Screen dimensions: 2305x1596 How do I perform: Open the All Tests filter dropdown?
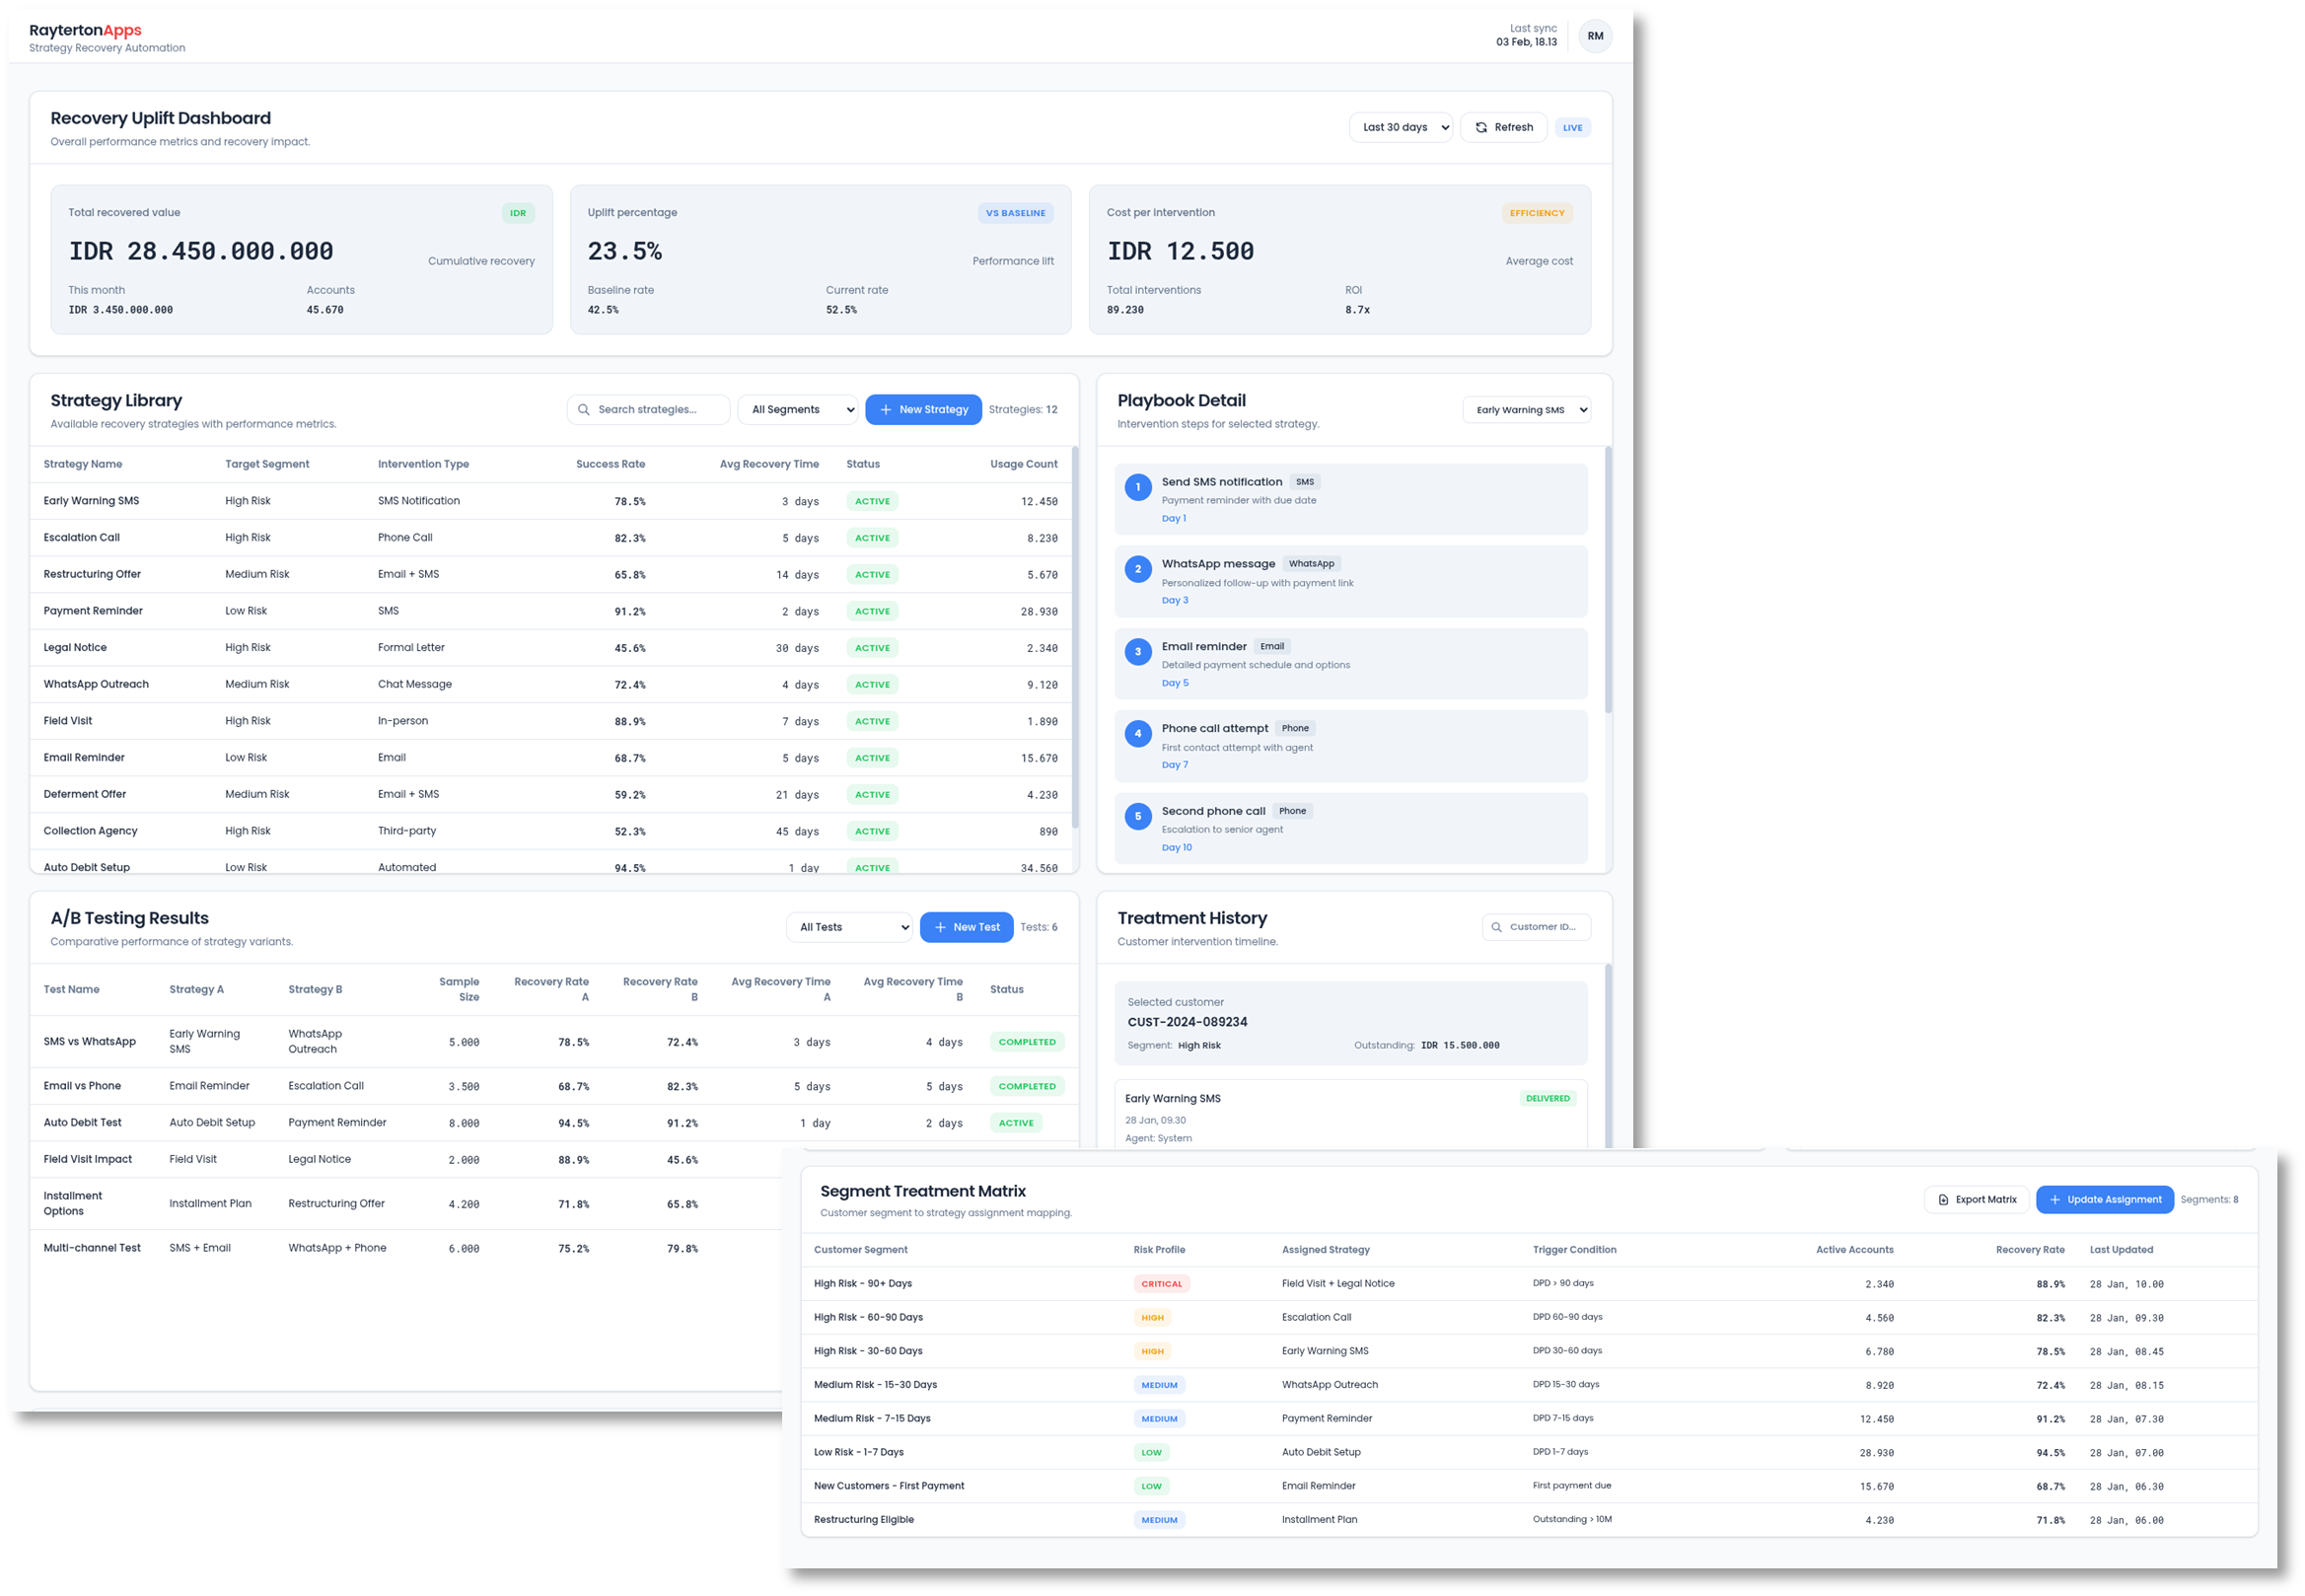pyautogui.click(x=848, y=927)
